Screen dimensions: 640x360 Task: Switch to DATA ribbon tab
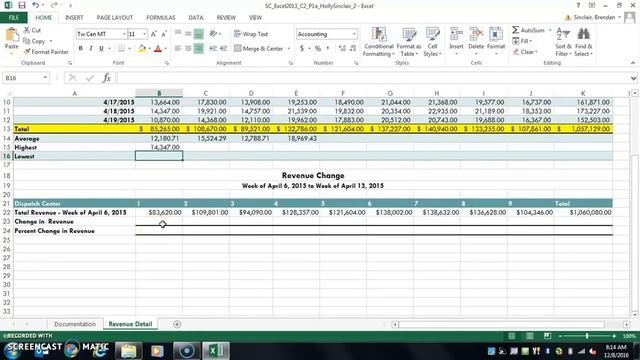point(196,18)
